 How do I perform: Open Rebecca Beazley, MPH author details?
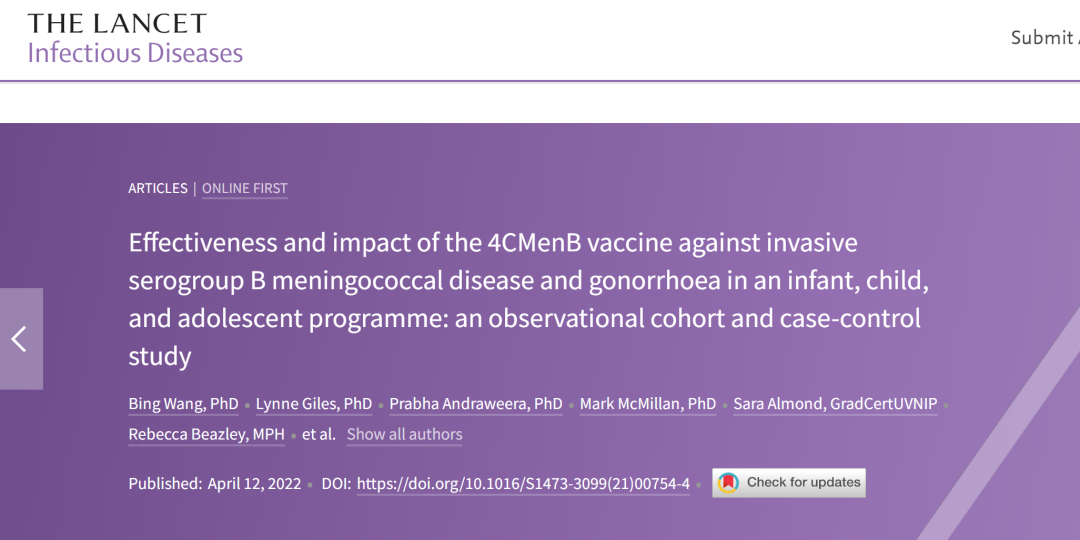206,434
